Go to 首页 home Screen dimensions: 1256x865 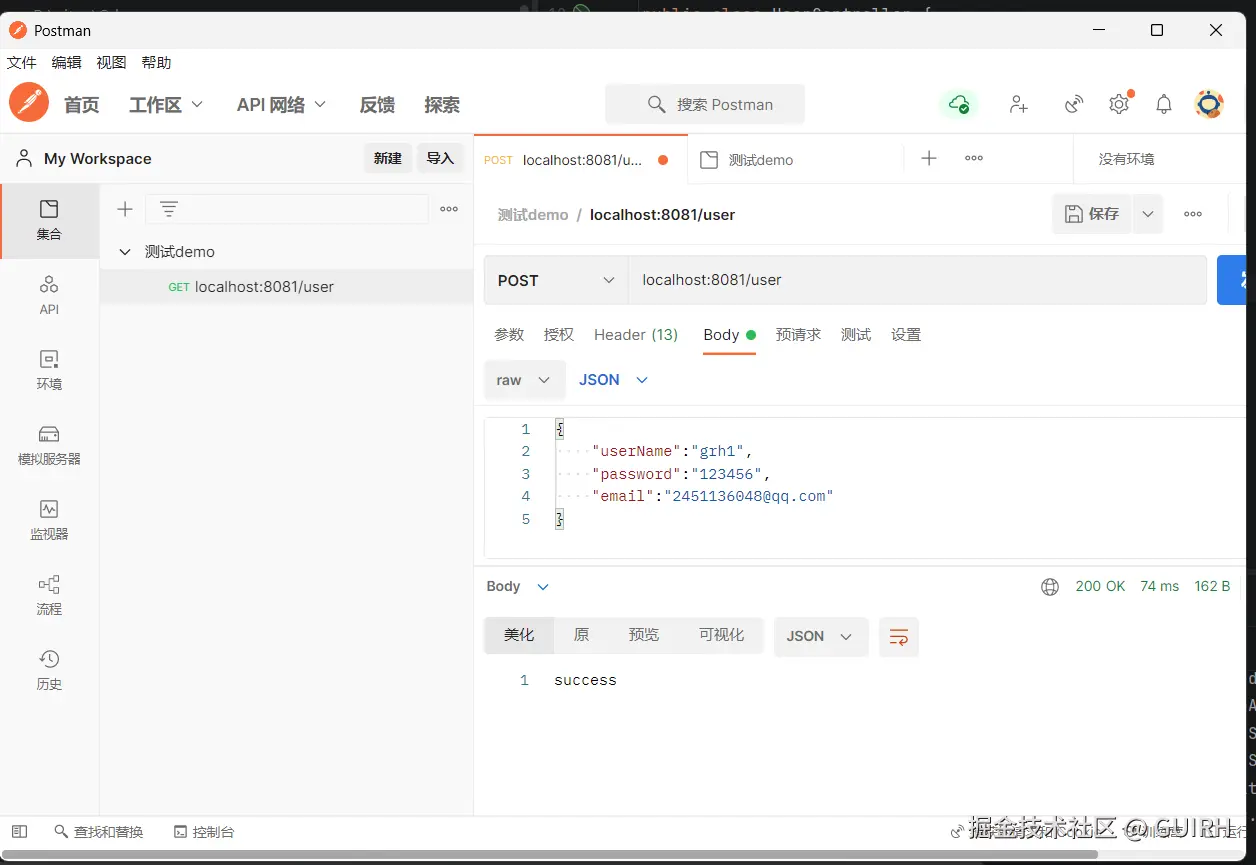click(82, 104)
